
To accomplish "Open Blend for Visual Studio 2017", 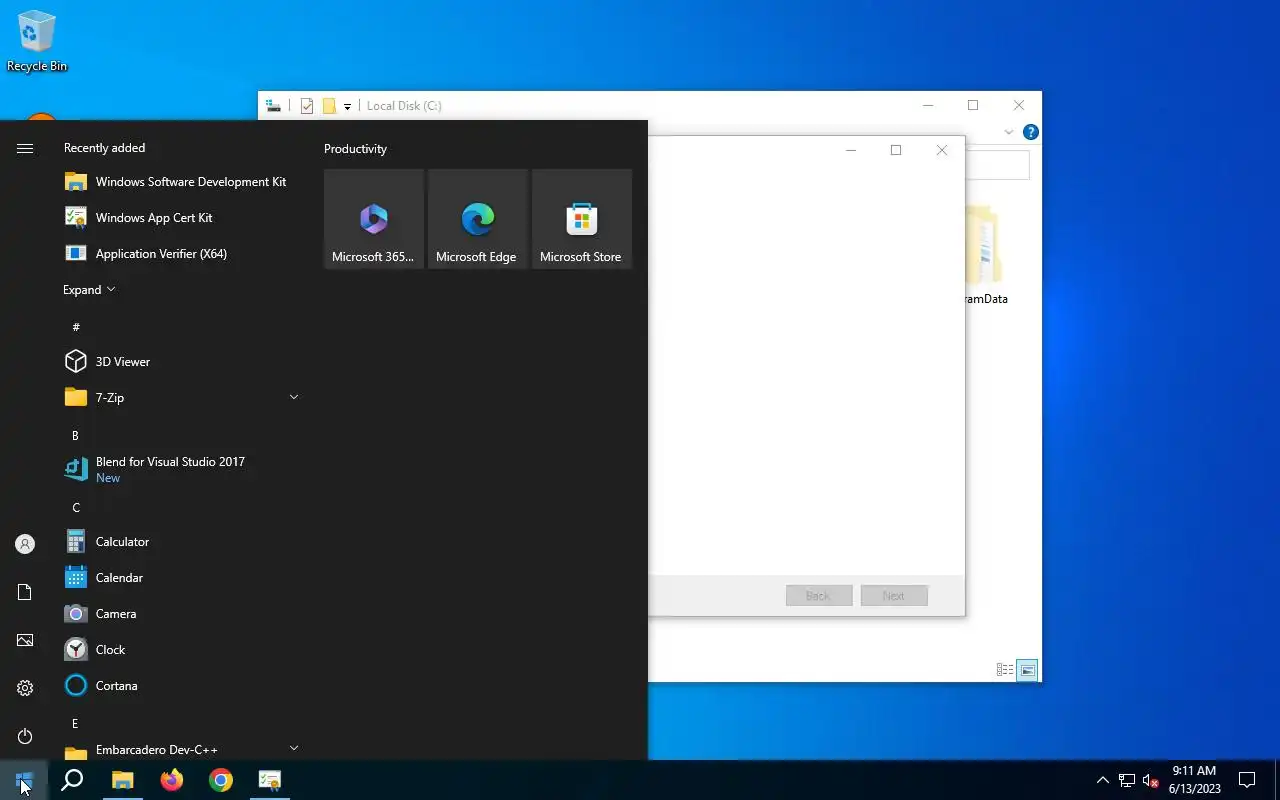I will tap(181, 470).
